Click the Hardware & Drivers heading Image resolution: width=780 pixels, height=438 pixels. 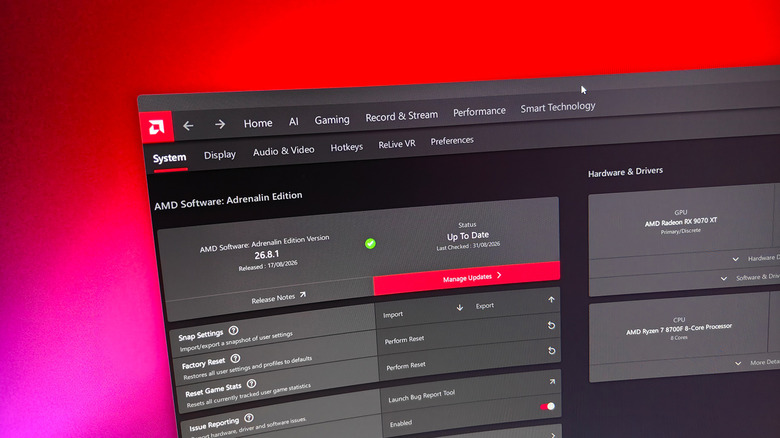coord(625,172)
